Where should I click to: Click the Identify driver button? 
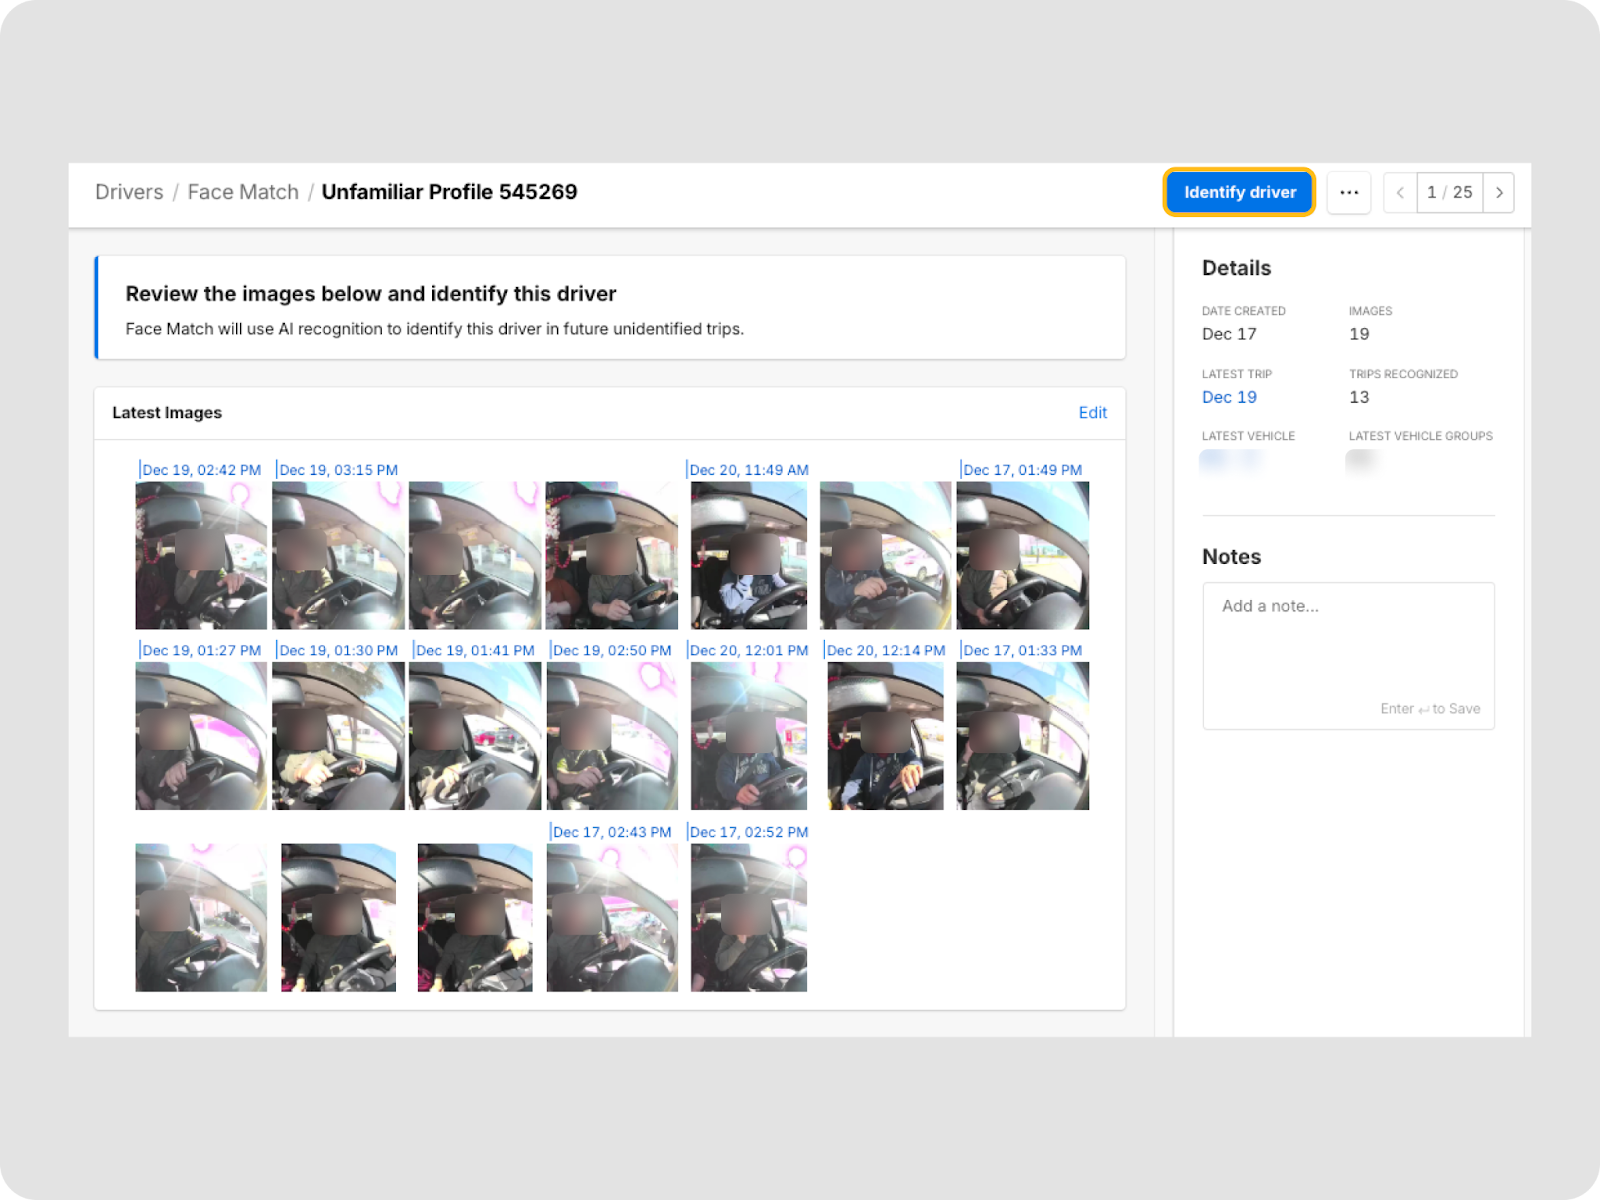pyautogui.click(x=1239, y=192)
